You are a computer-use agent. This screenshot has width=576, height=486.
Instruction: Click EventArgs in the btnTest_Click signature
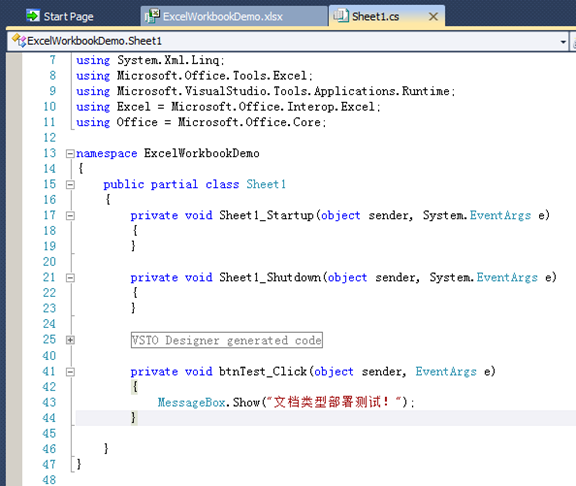click(x=446, y=372)
